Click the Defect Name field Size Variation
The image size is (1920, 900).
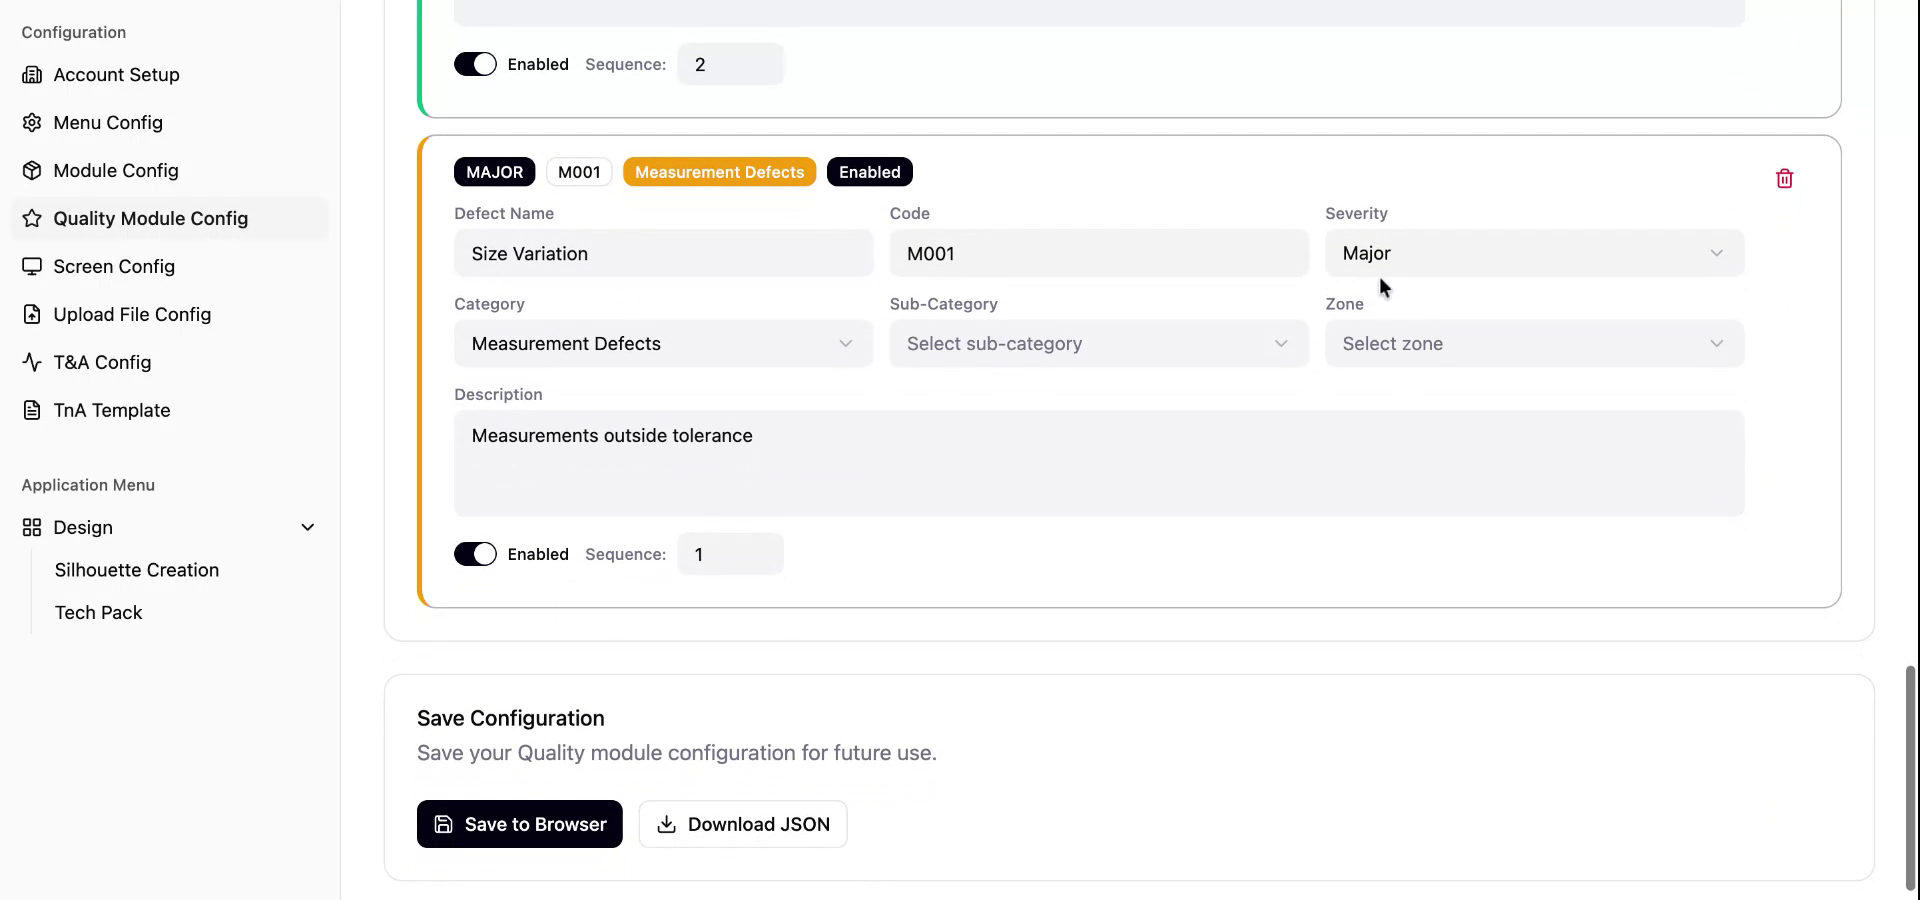663,254
